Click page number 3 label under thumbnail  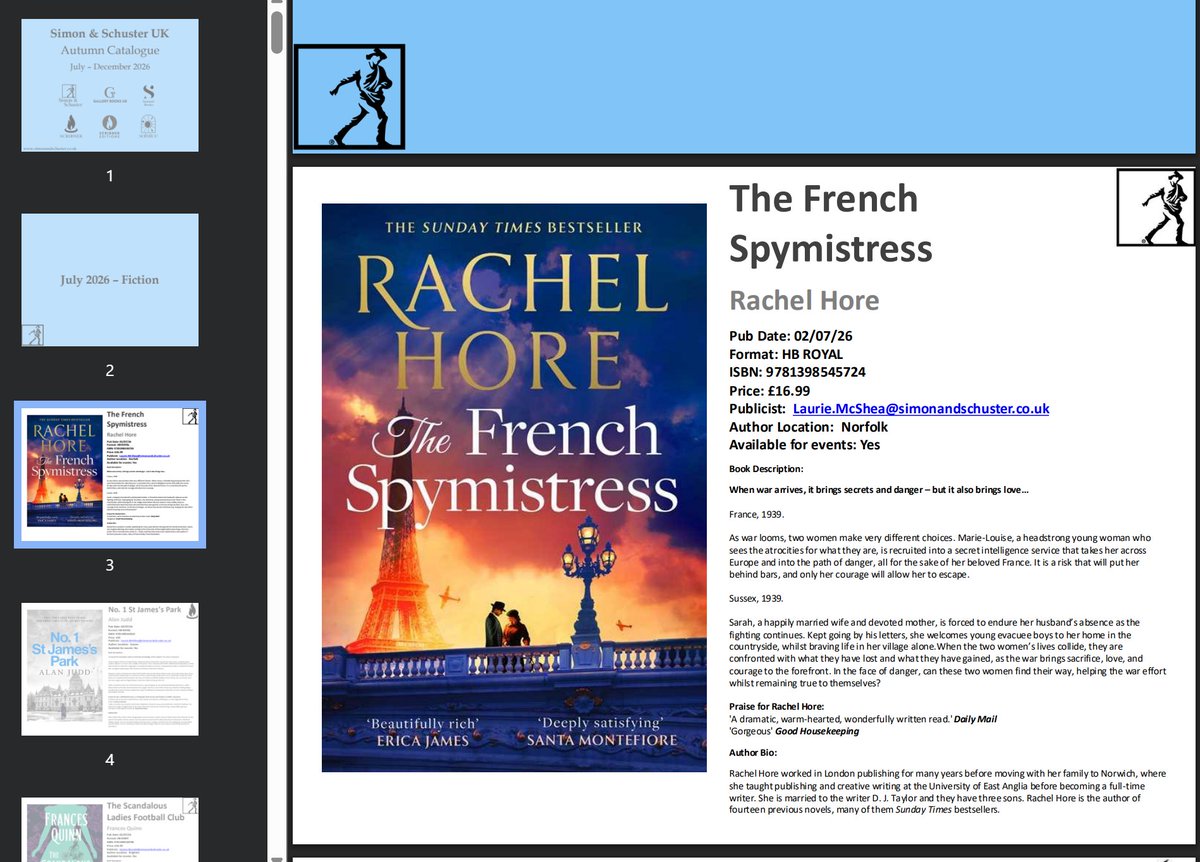pyautogui.click(x=110, y=565)
